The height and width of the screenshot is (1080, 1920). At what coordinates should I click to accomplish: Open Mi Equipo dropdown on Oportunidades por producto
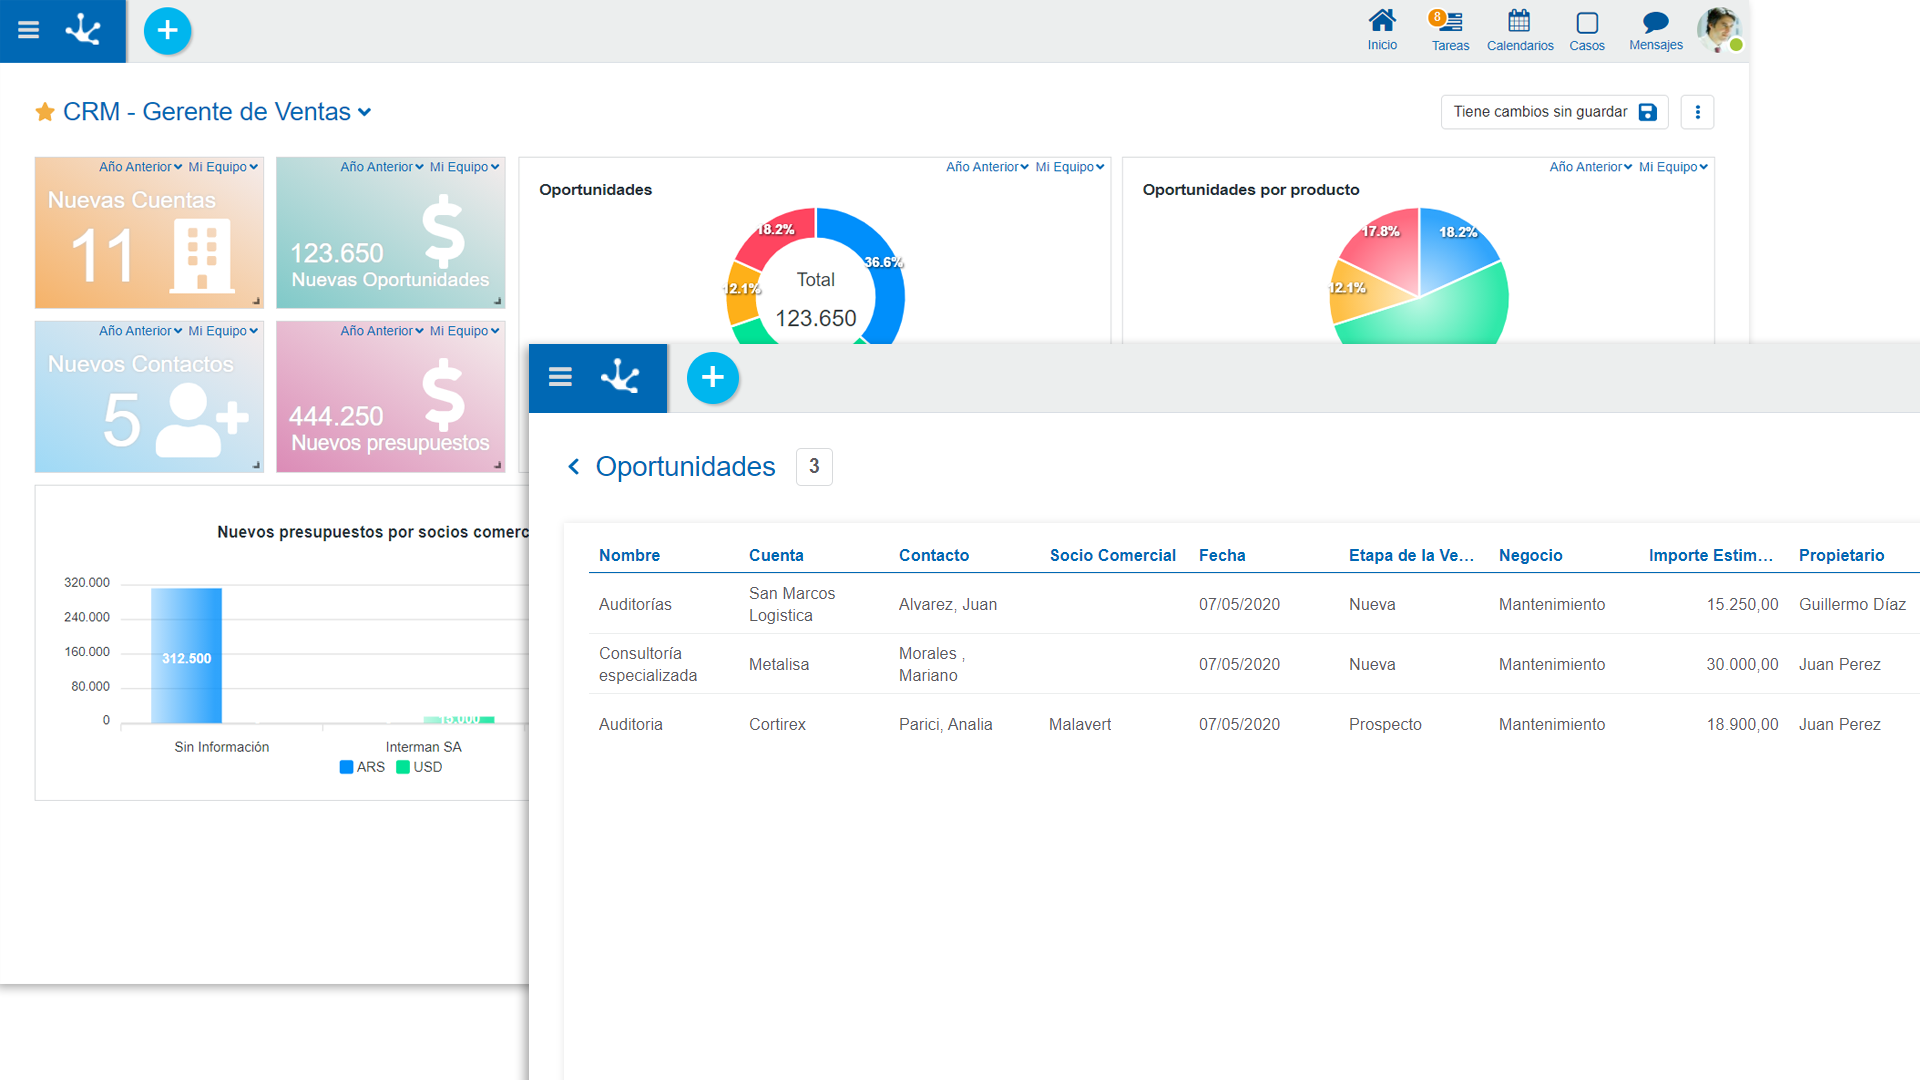coord(1673,167)
